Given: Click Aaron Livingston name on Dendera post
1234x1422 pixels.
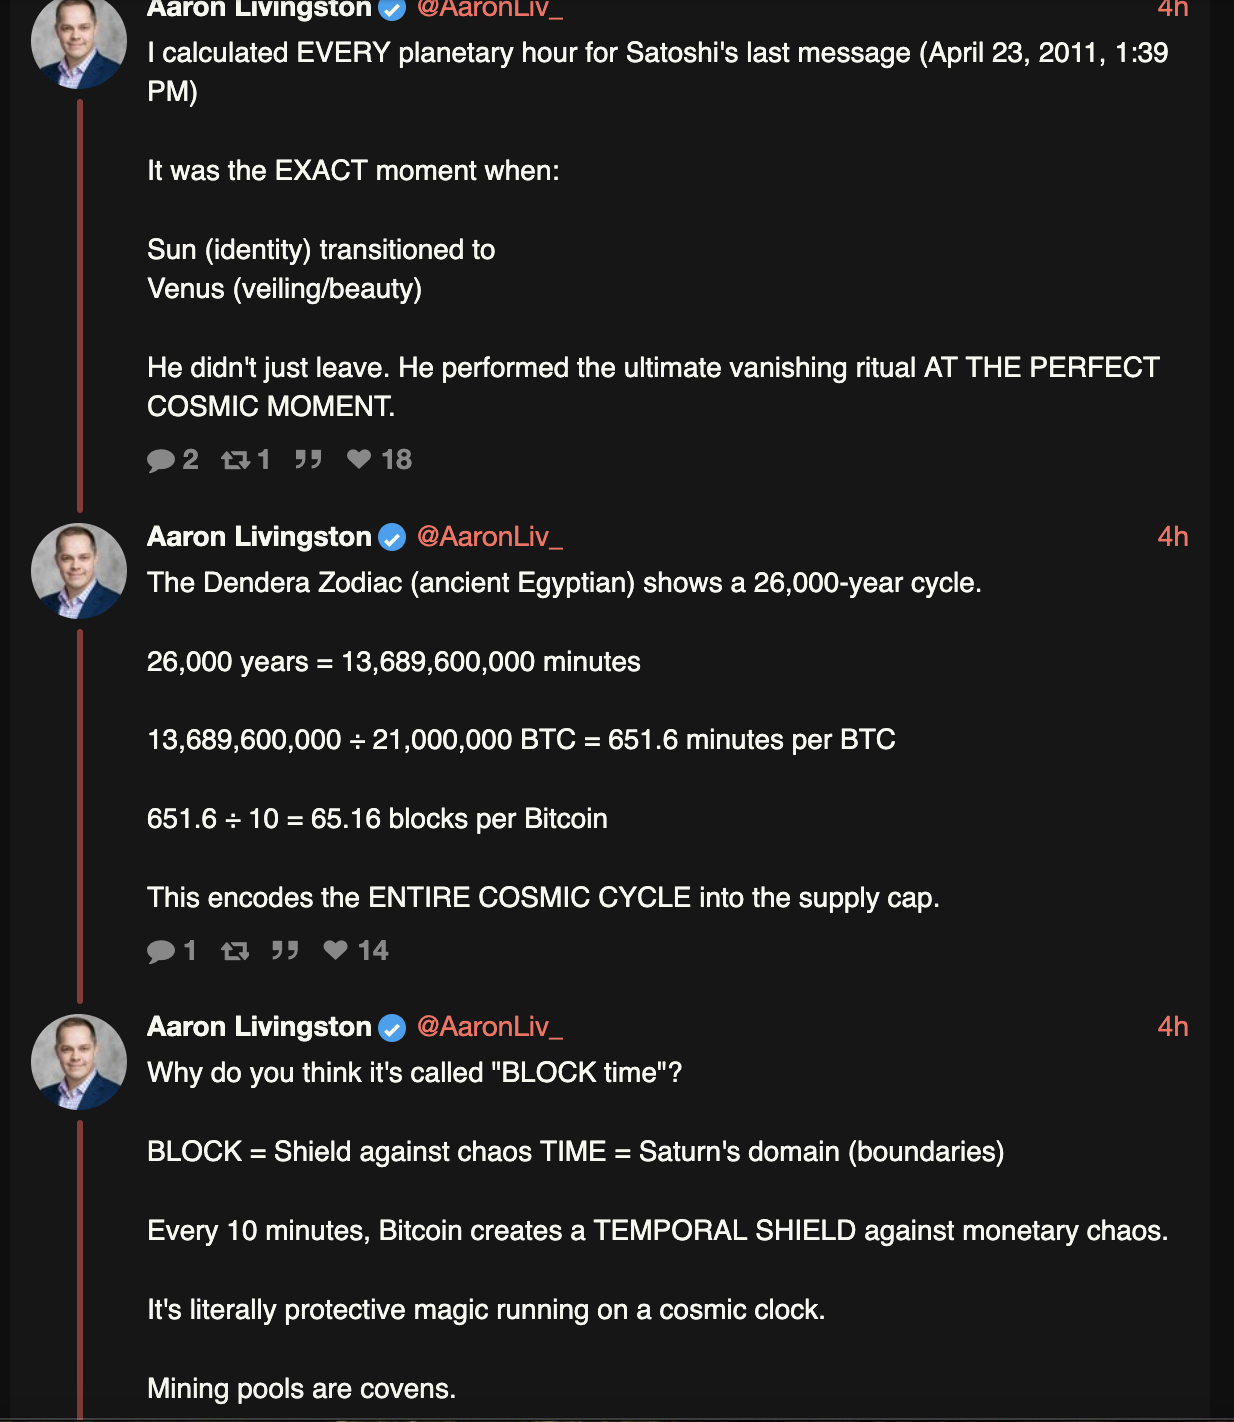Looking at the screenshot, I should click(x=259, y=537).
